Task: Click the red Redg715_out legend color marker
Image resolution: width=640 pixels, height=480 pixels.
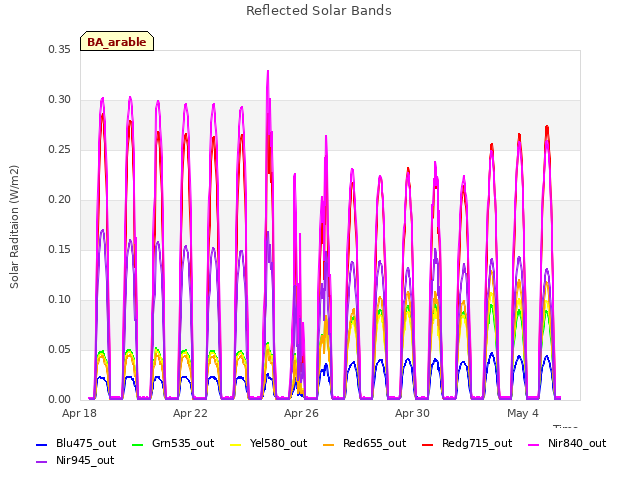Action: click(427, 445)
